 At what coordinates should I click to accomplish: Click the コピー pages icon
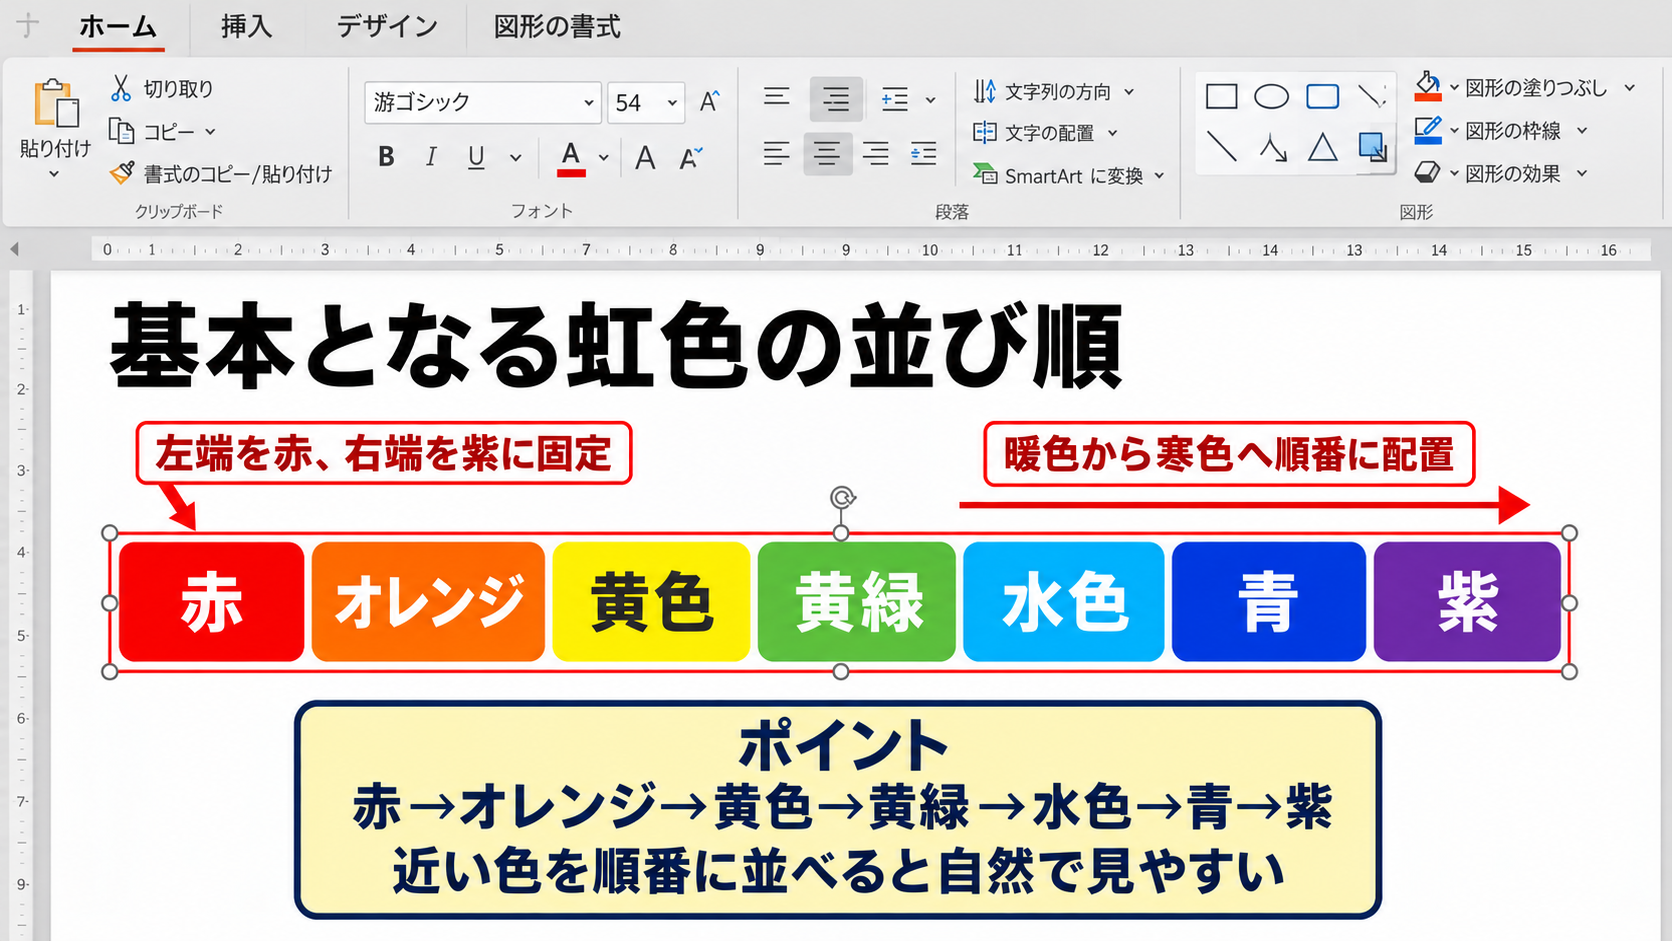tap(121, 131)
